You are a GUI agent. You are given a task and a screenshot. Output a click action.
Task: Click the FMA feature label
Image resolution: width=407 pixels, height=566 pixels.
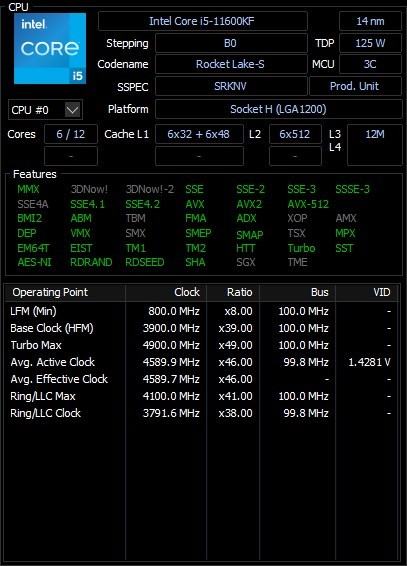click(x=196, y=218)
